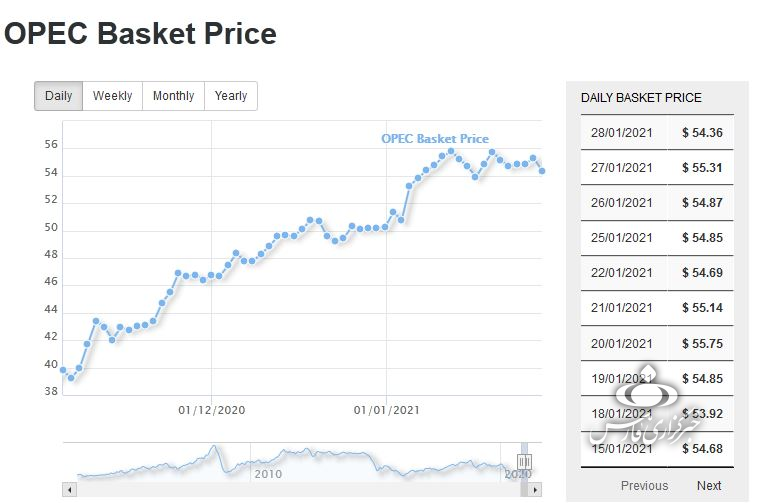758x503 pixels.
Task: Select the 27/01/2021 row showing $ 55.31
Action: 657,168
